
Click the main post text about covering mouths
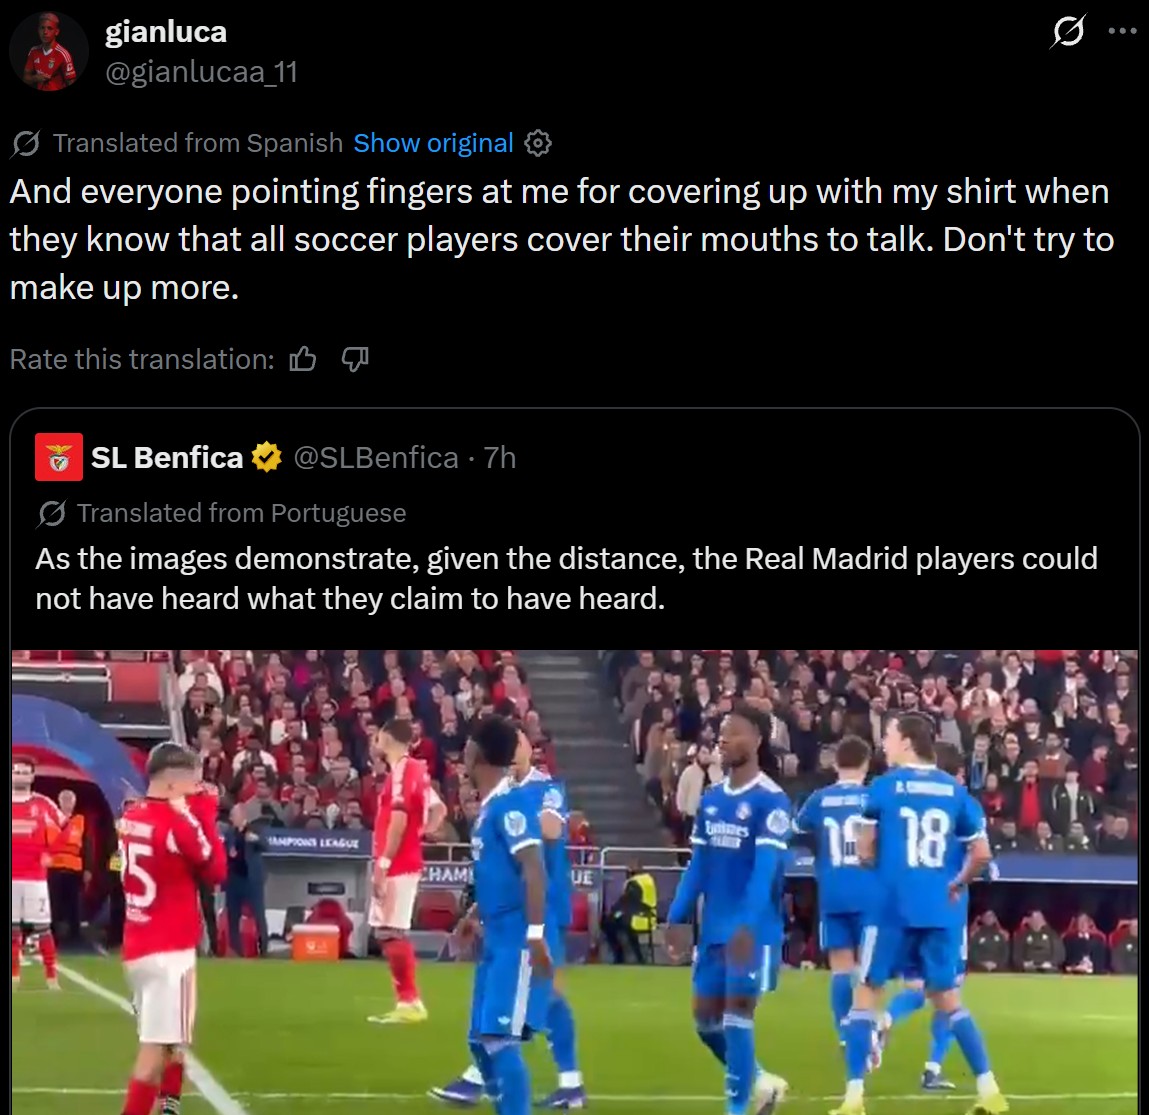562,240
